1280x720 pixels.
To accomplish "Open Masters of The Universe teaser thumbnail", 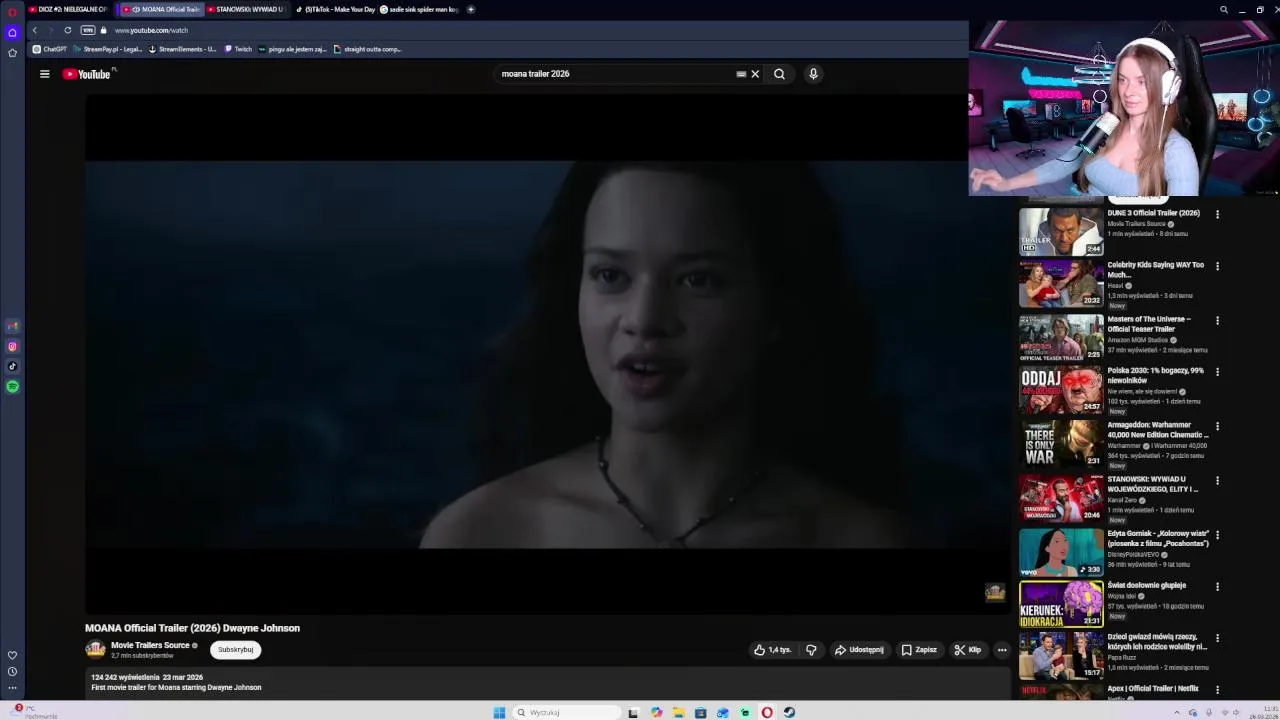I will tap(1061, 337).
